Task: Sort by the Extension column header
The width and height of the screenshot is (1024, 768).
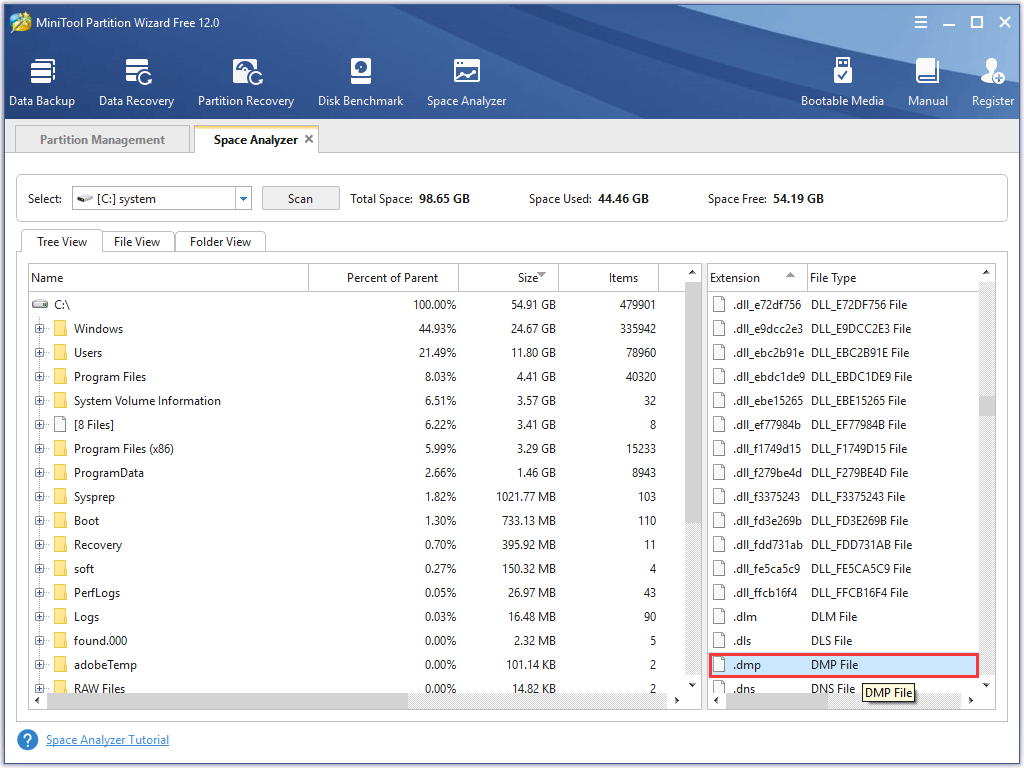Action: 758,278
